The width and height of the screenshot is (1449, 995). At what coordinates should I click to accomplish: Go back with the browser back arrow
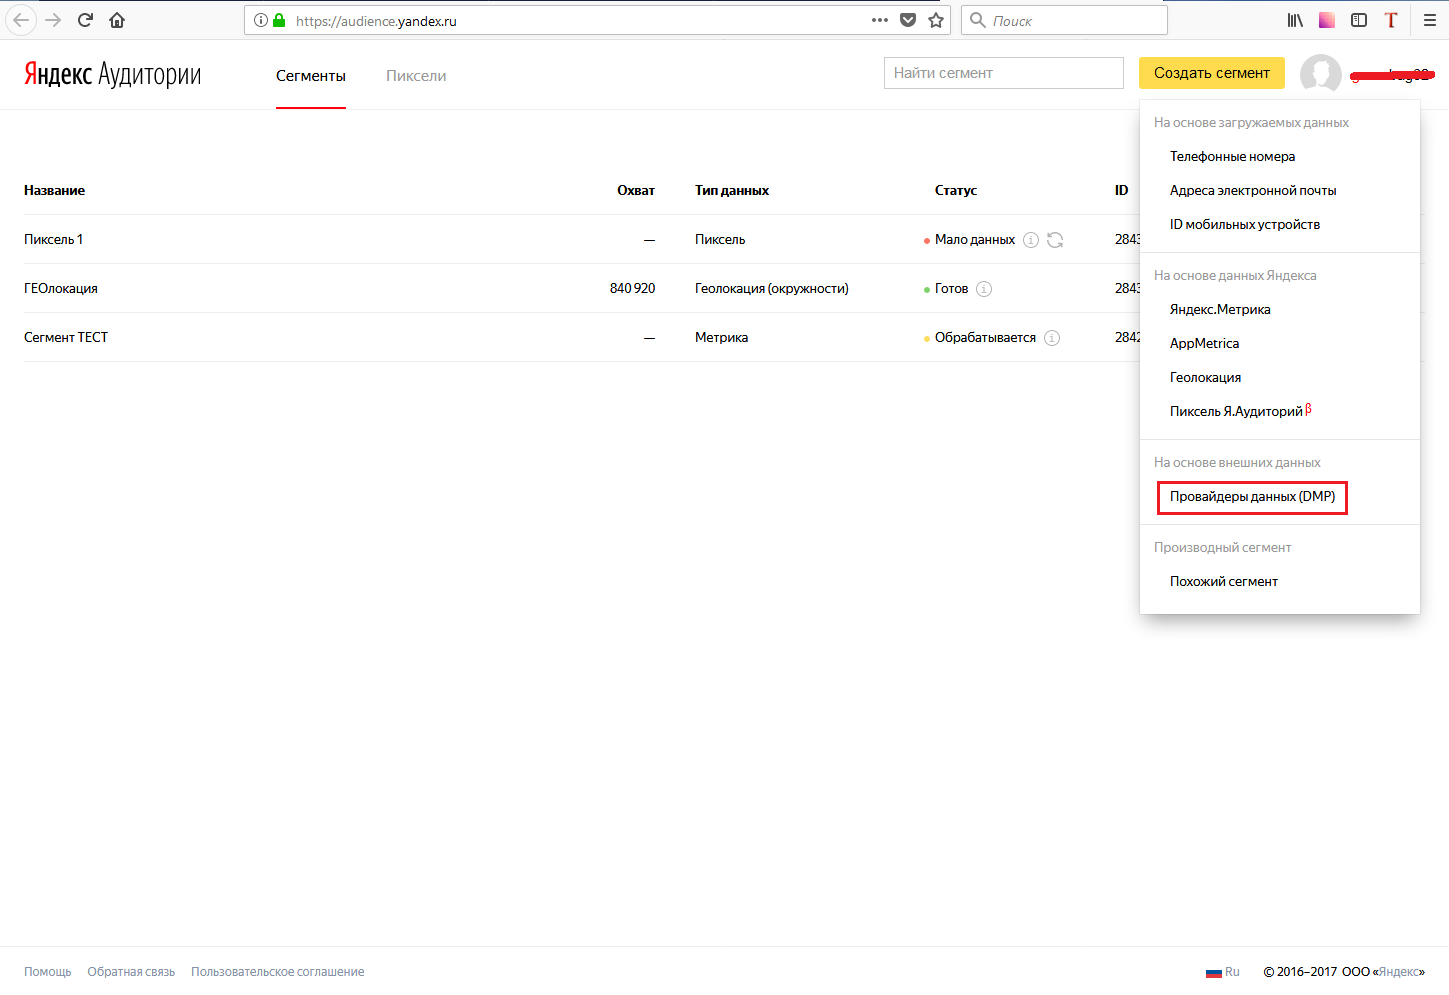21,20
